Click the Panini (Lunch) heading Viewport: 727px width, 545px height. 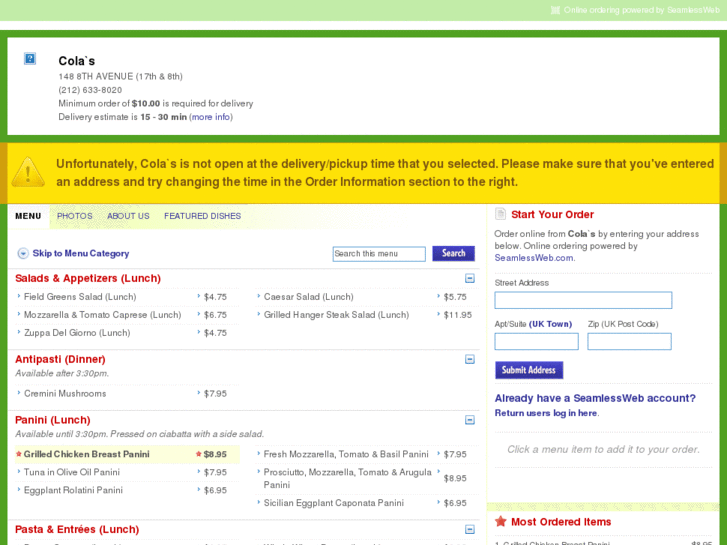52,420
